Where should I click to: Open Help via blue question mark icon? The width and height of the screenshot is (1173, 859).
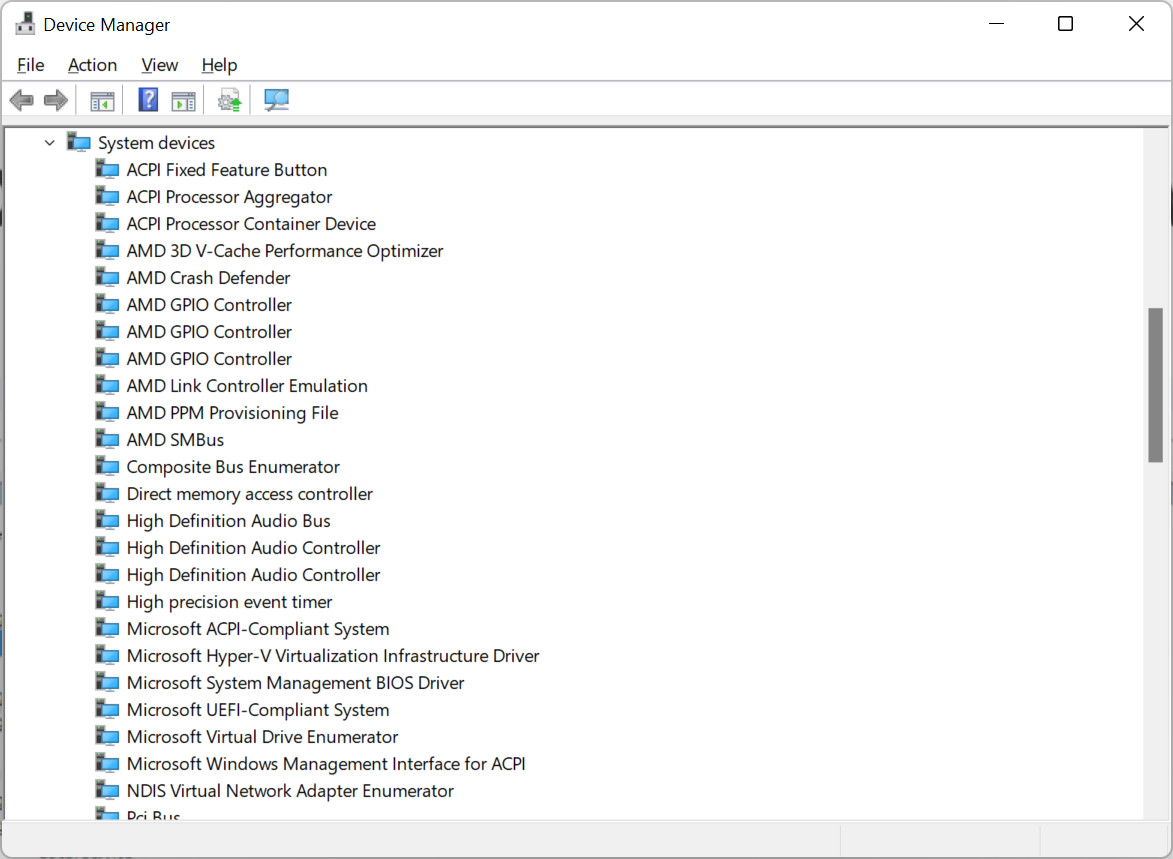tap(148, 100)
